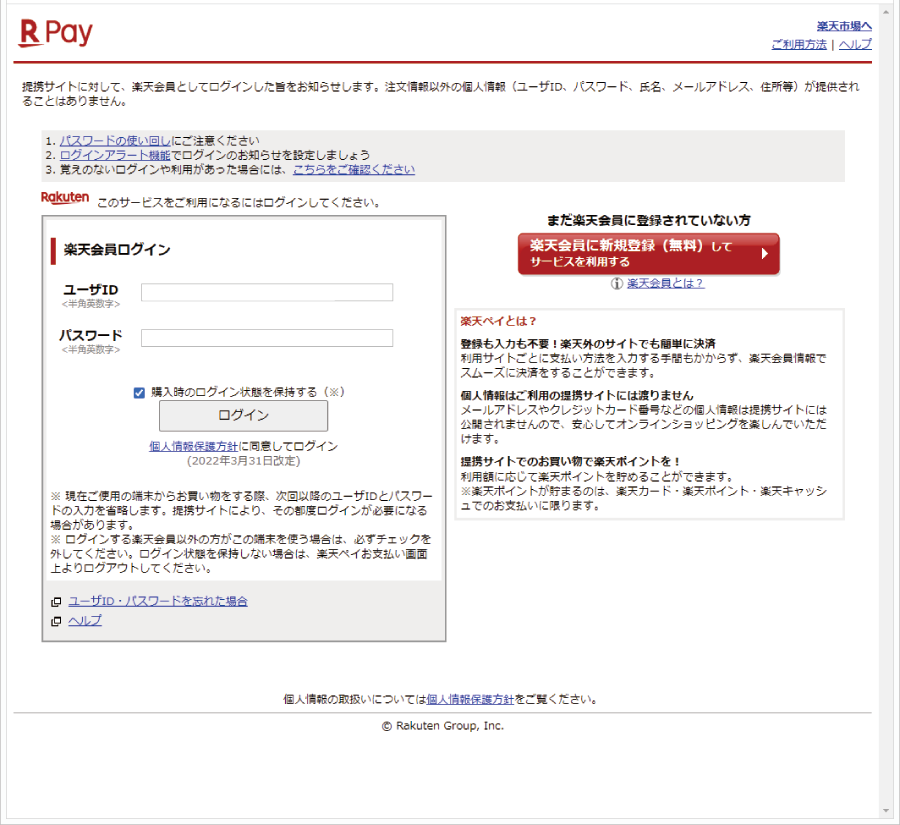Viewport: 900px width, 825px height.
Task: Open the ヘルプ link in top-right header
Action: (855, 44)
